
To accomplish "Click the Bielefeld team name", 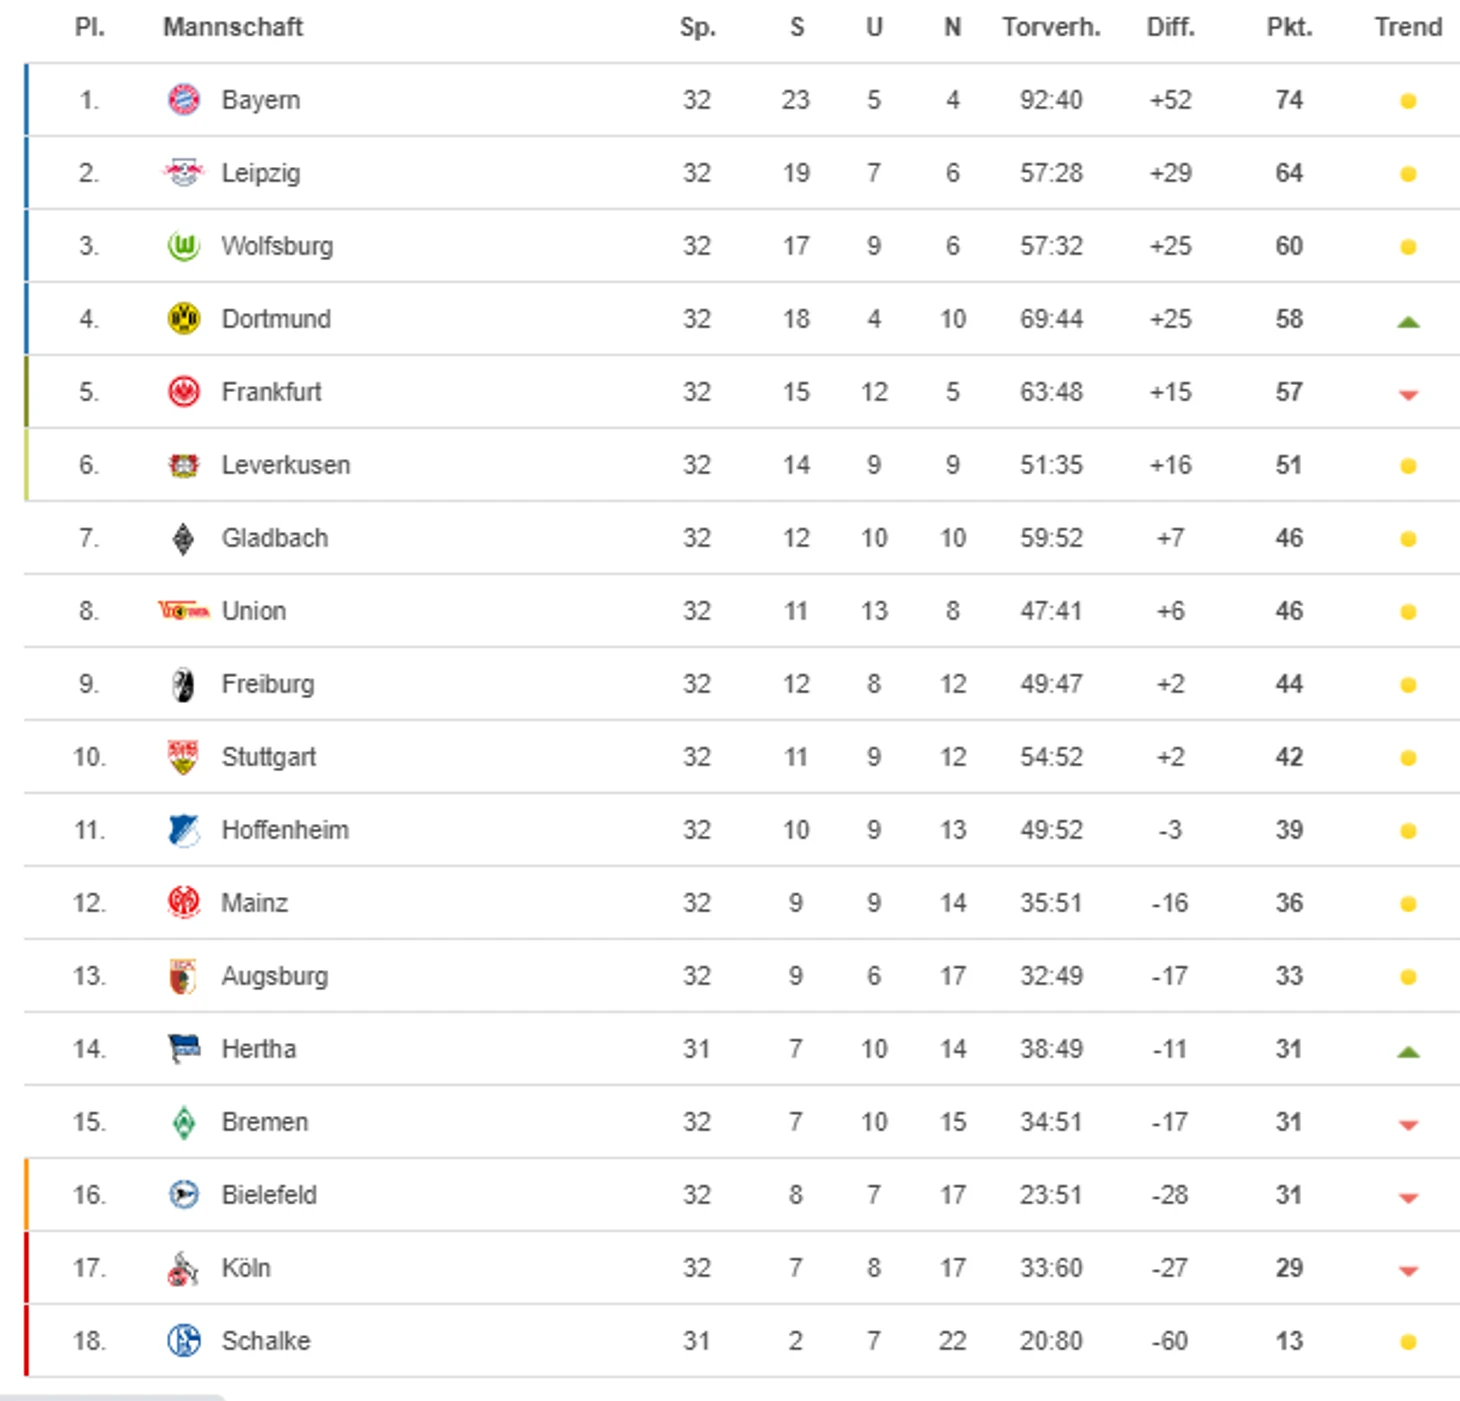I will click(x=269, y=1195).
